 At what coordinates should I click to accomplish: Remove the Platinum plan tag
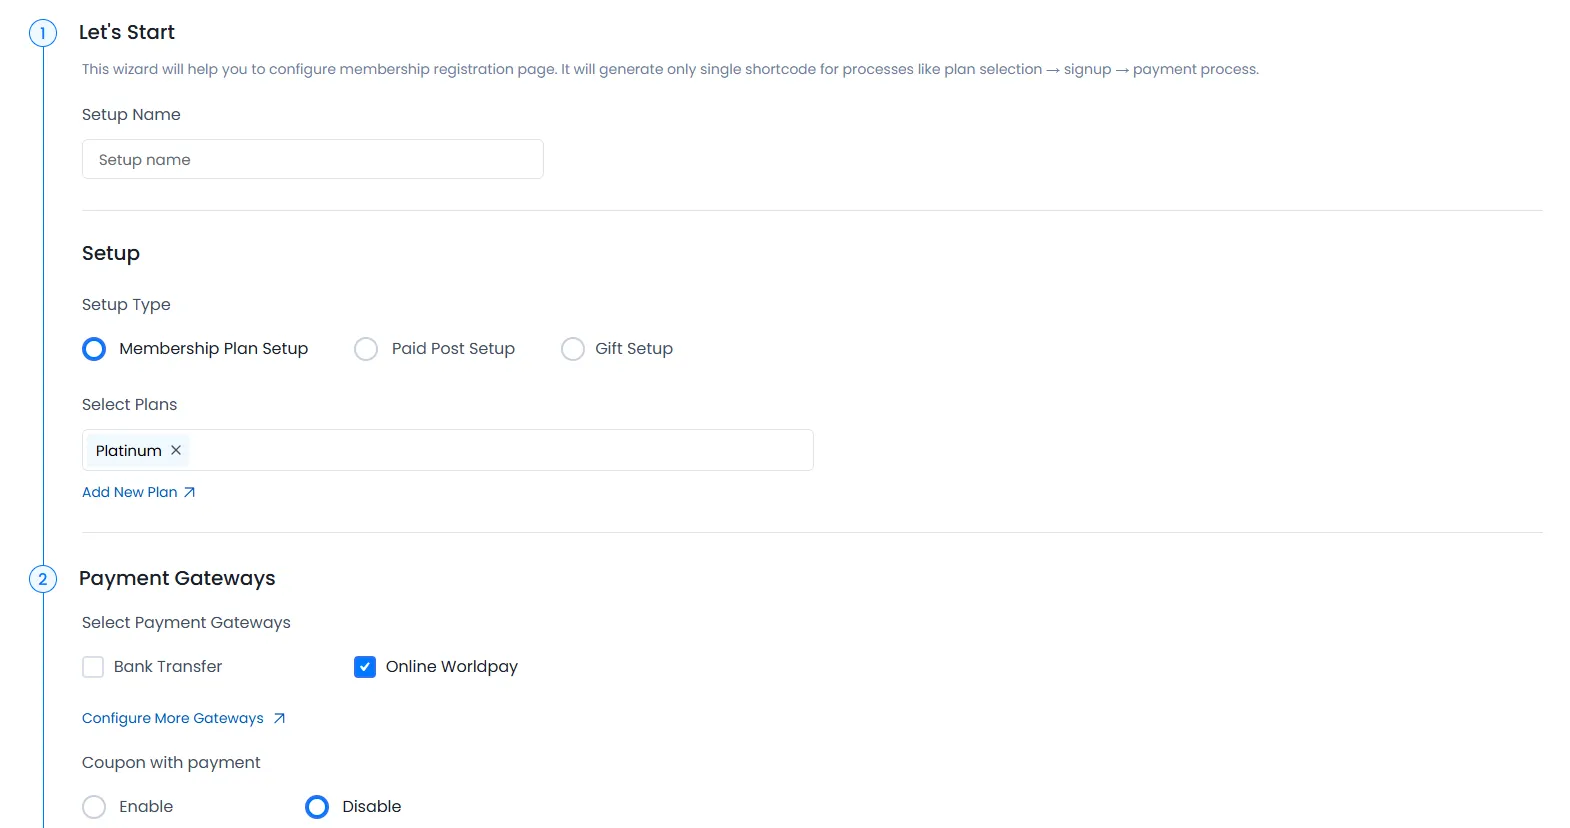click(176, 450)
